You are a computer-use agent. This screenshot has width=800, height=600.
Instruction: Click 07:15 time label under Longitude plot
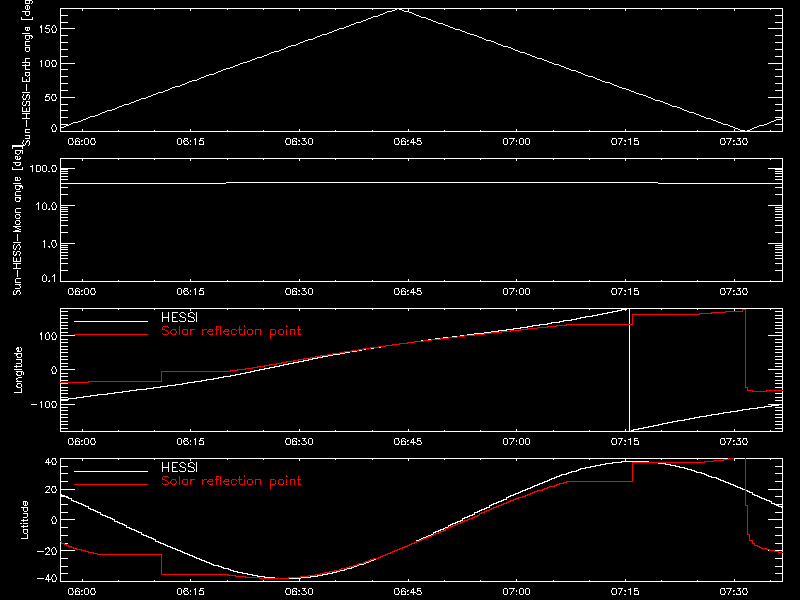625,441
